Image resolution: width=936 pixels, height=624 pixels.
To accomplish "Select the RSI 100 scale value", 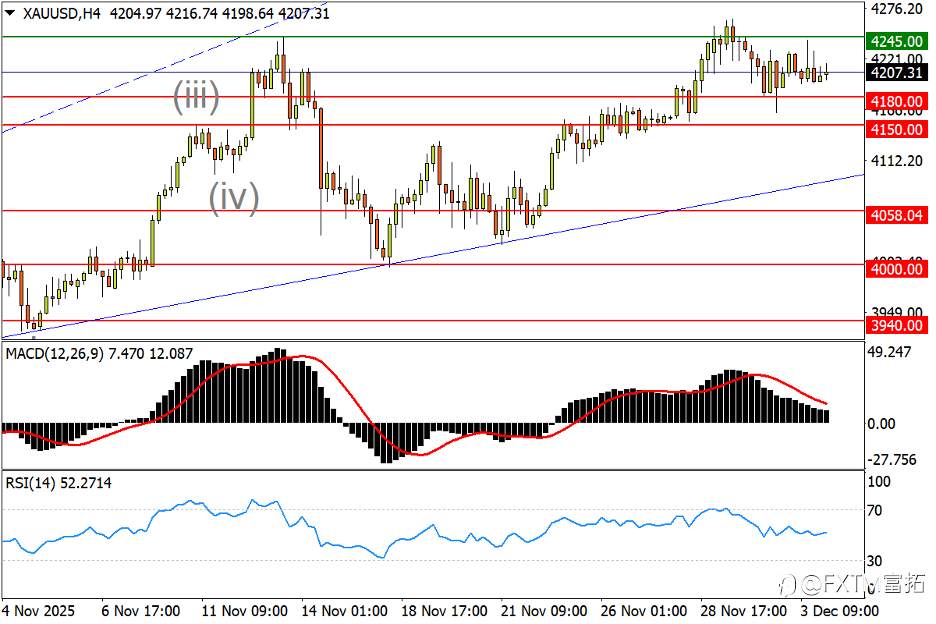I will point(879,481).
